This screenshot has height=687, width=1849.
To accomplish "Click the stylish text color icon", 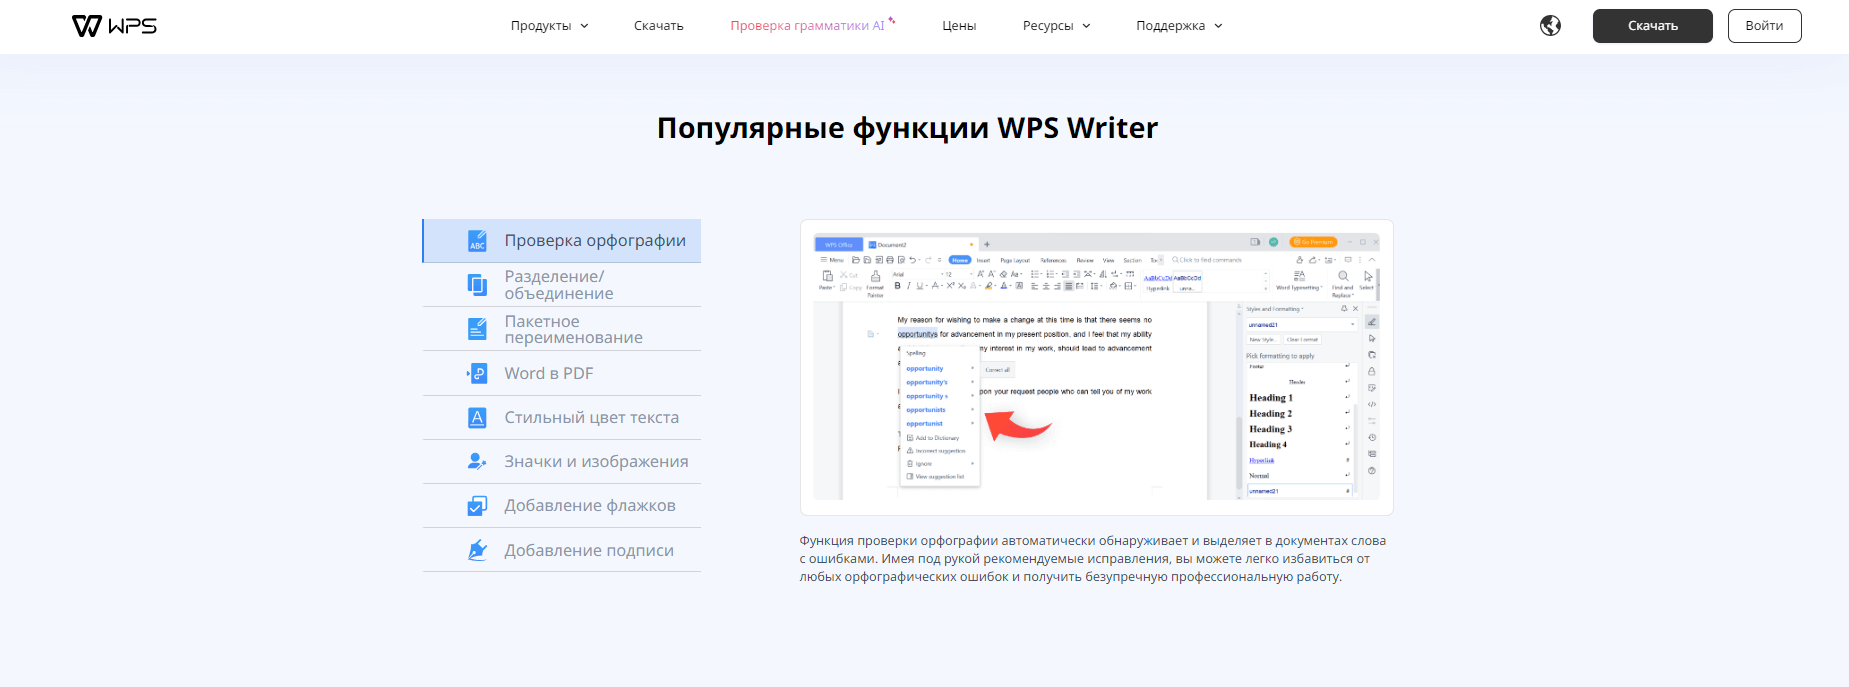I will pos(478,417).
